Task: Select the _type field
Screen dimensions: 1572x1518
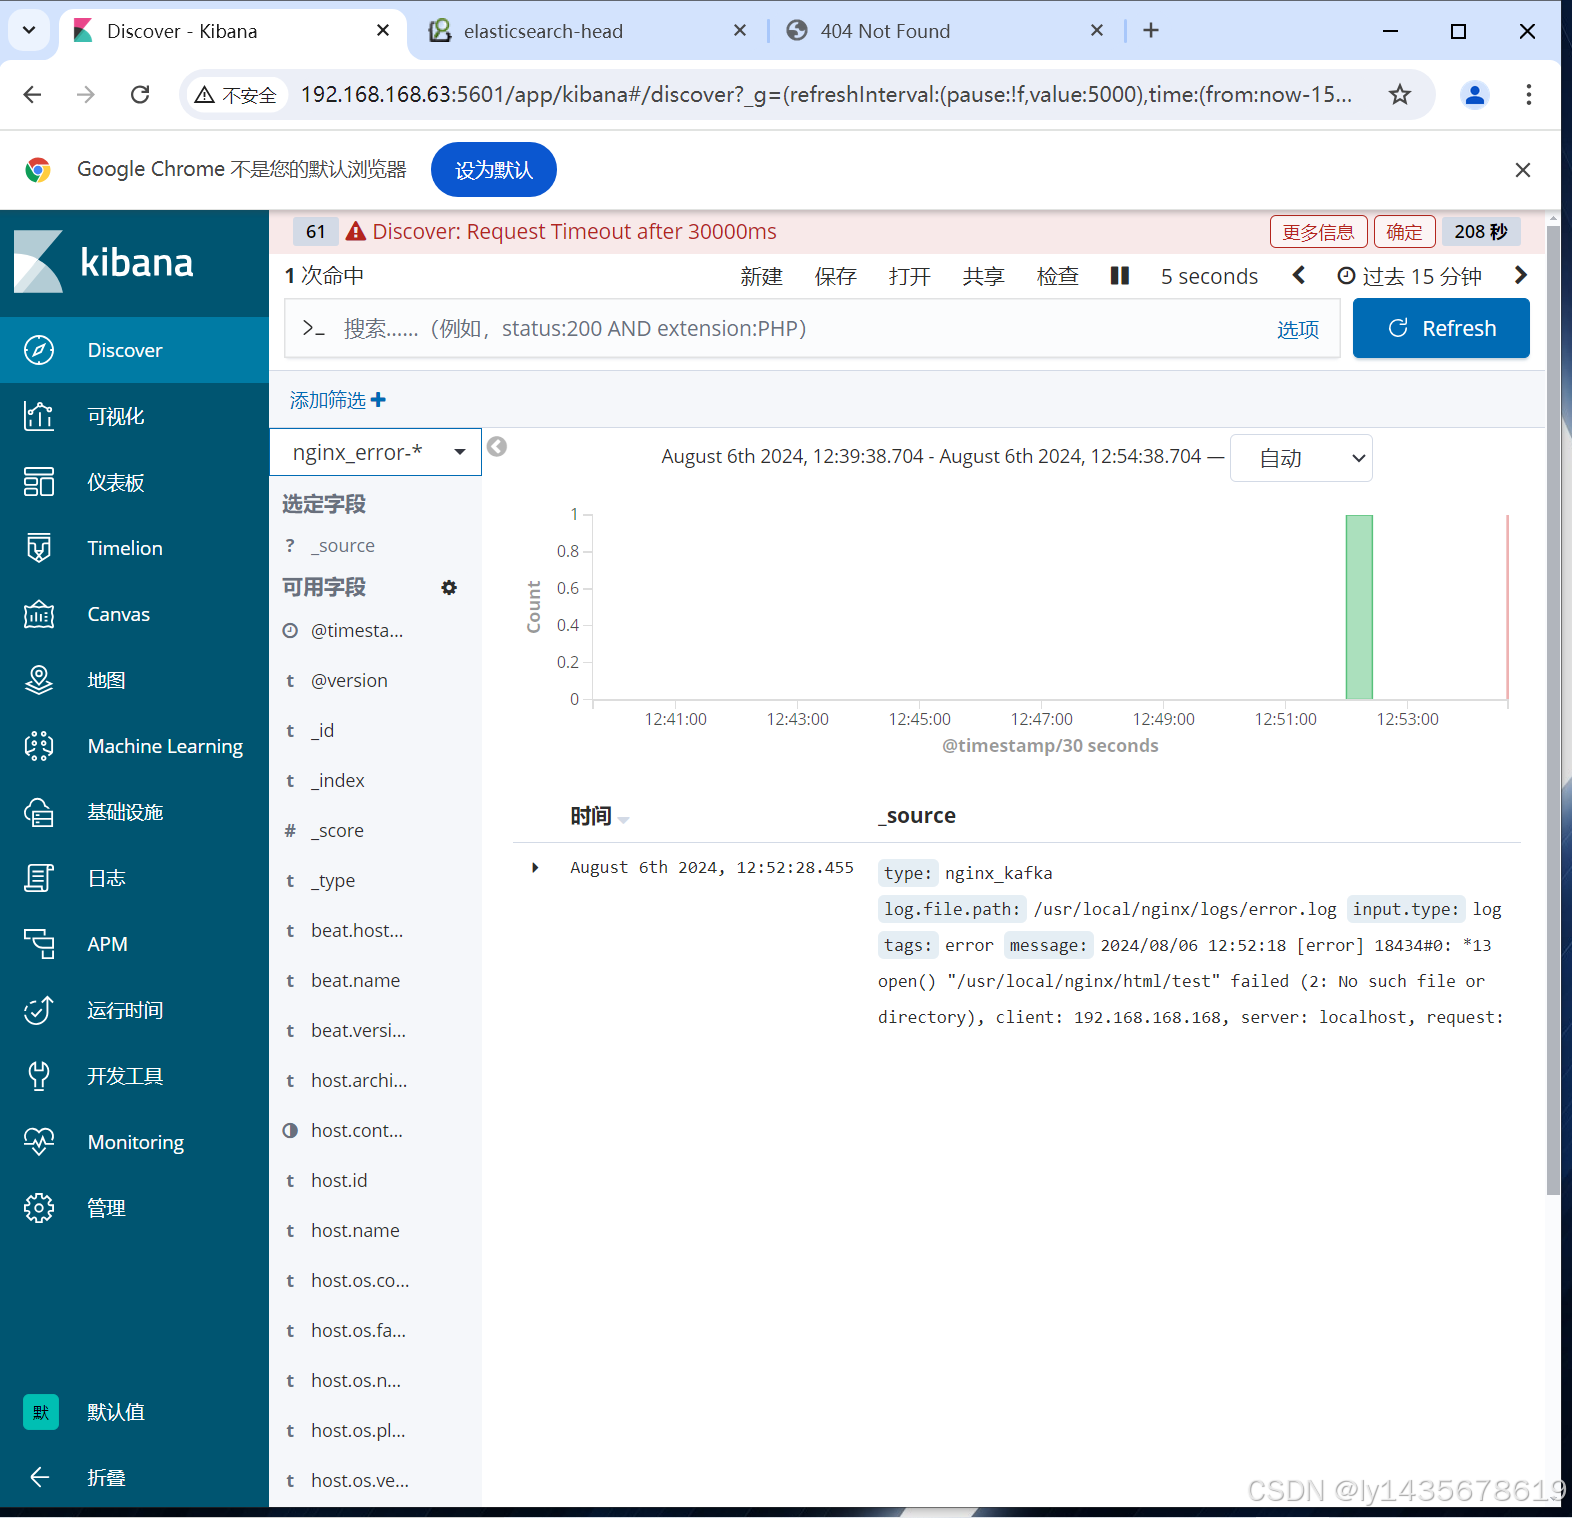Action: coord(333,881)
